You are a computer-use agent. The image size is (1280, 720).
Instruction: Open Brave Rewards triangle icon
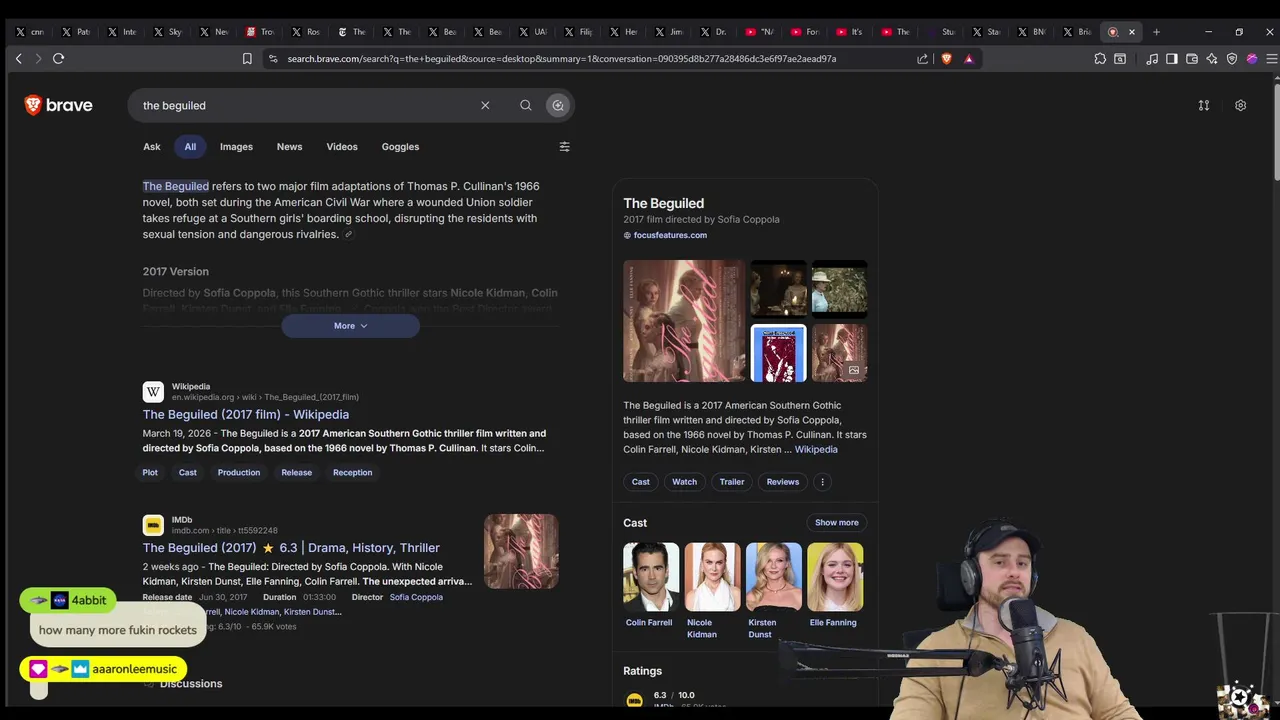968,59
